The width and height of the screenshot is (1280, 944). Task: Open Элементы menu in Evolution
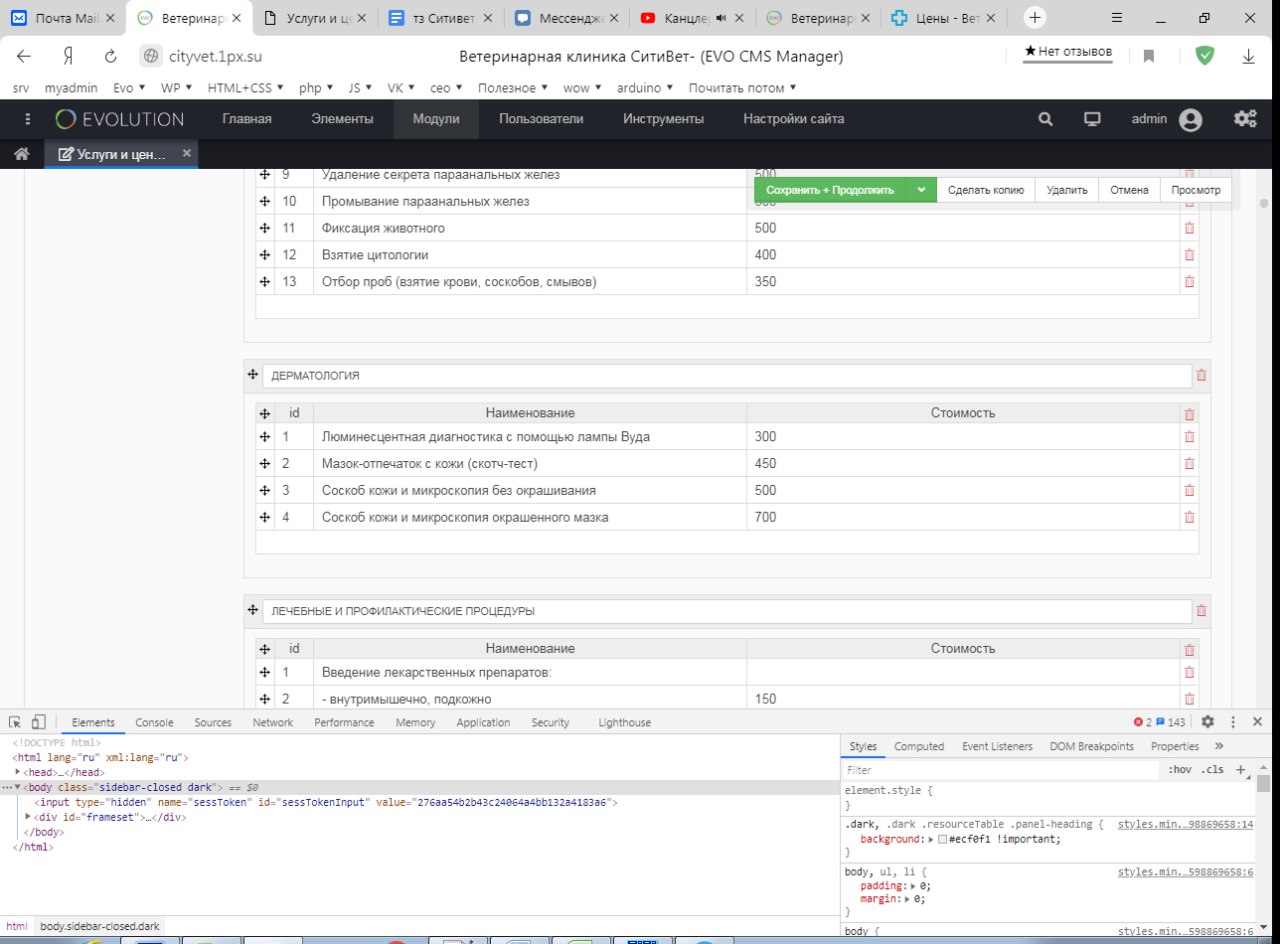342,119
